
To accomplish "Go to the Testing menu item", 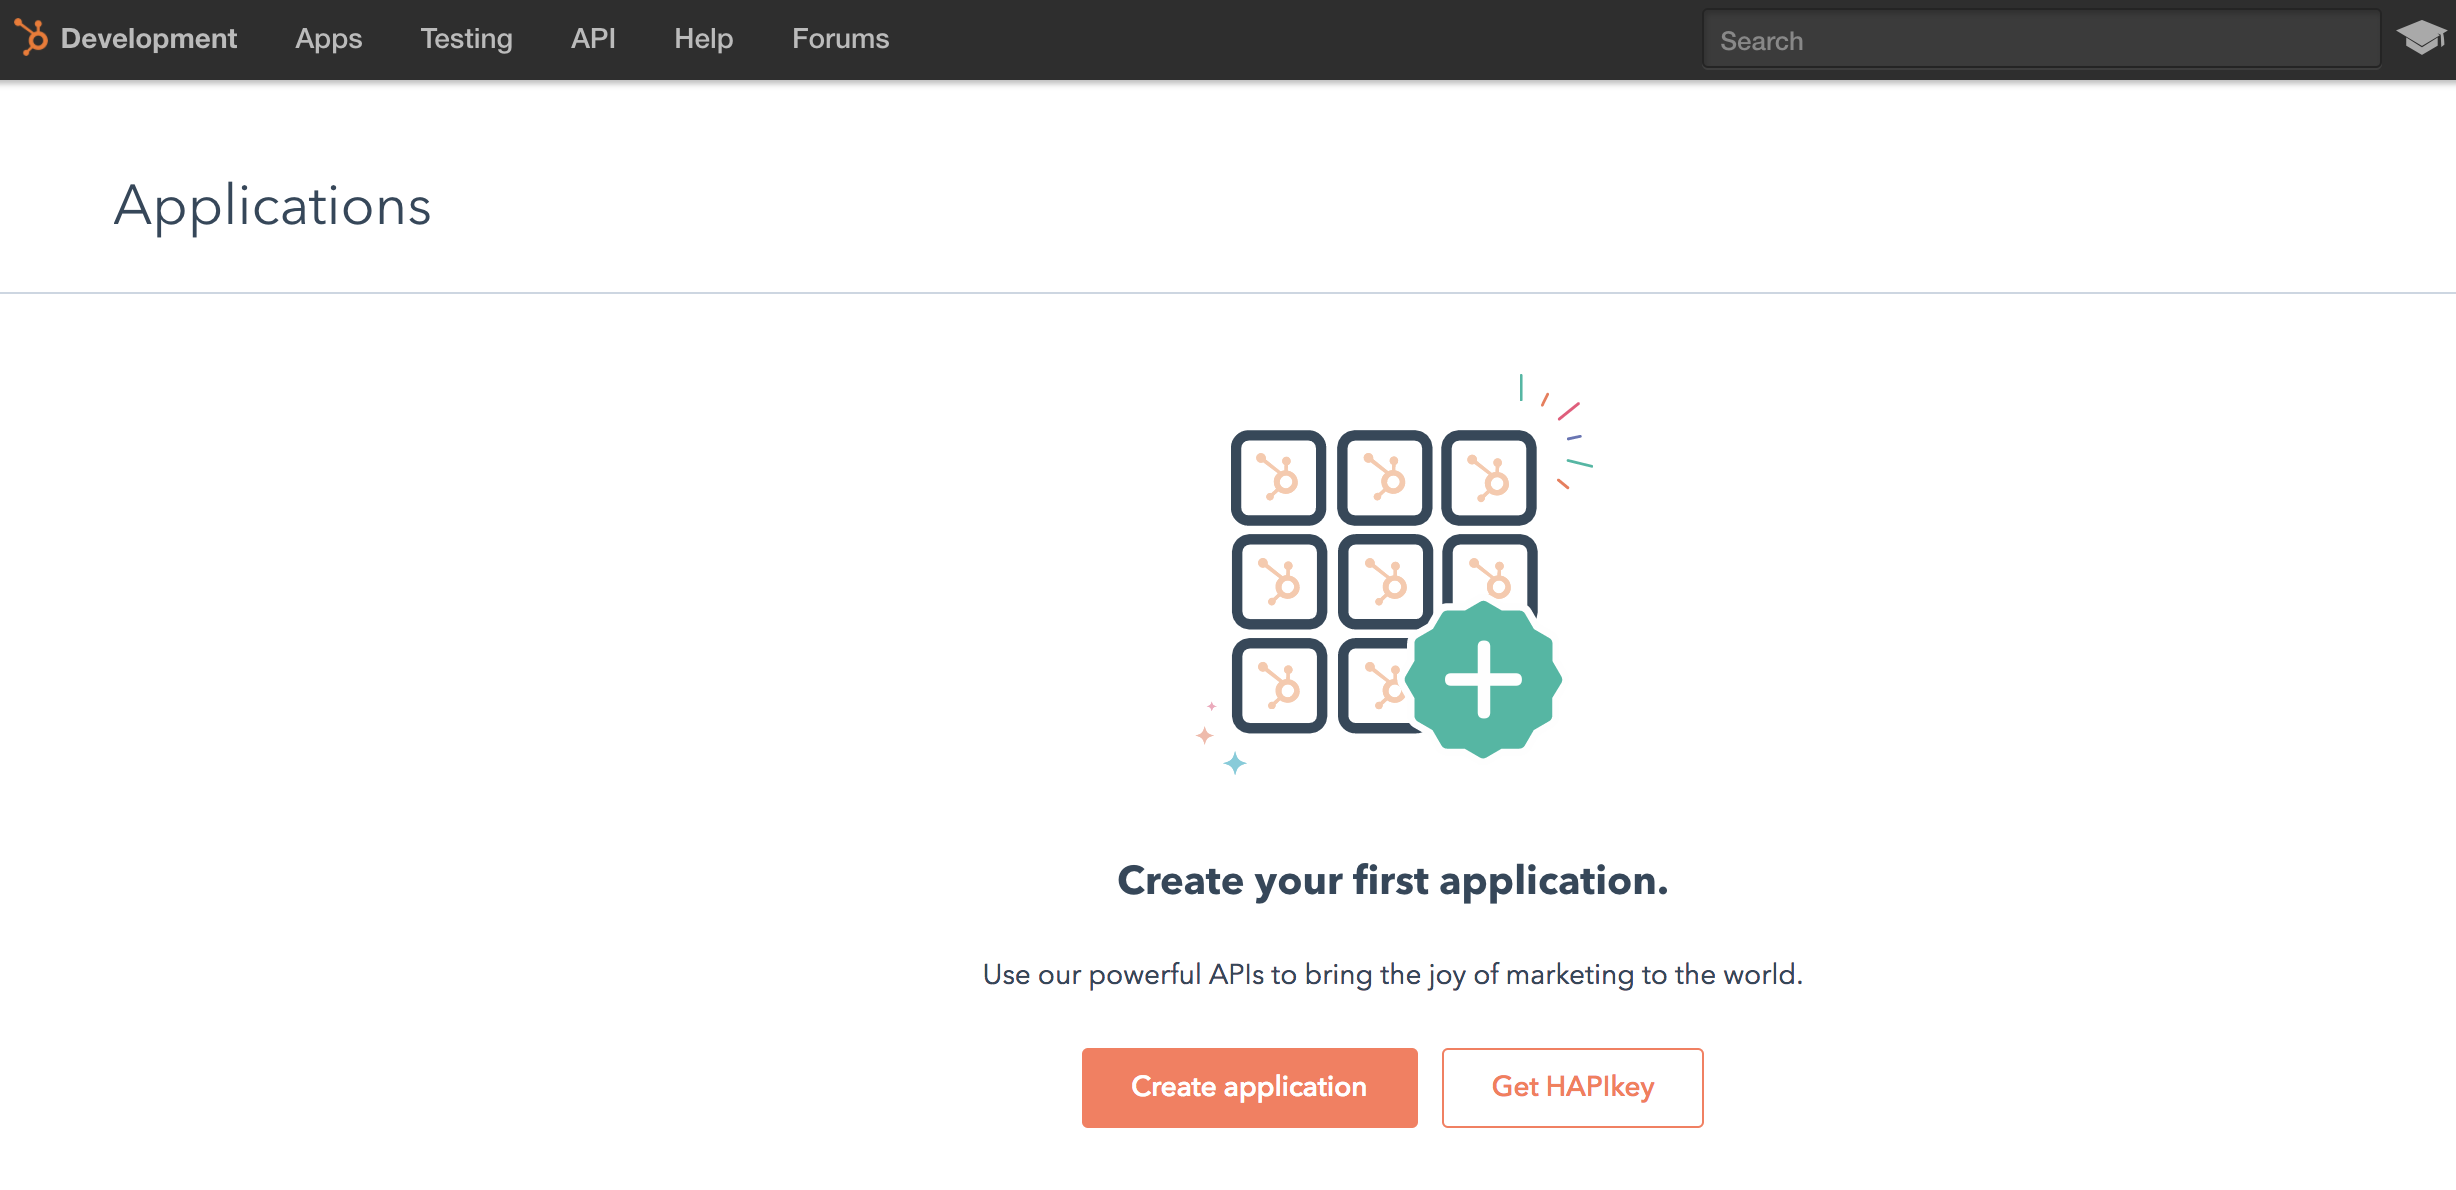I will pos(466,39).
